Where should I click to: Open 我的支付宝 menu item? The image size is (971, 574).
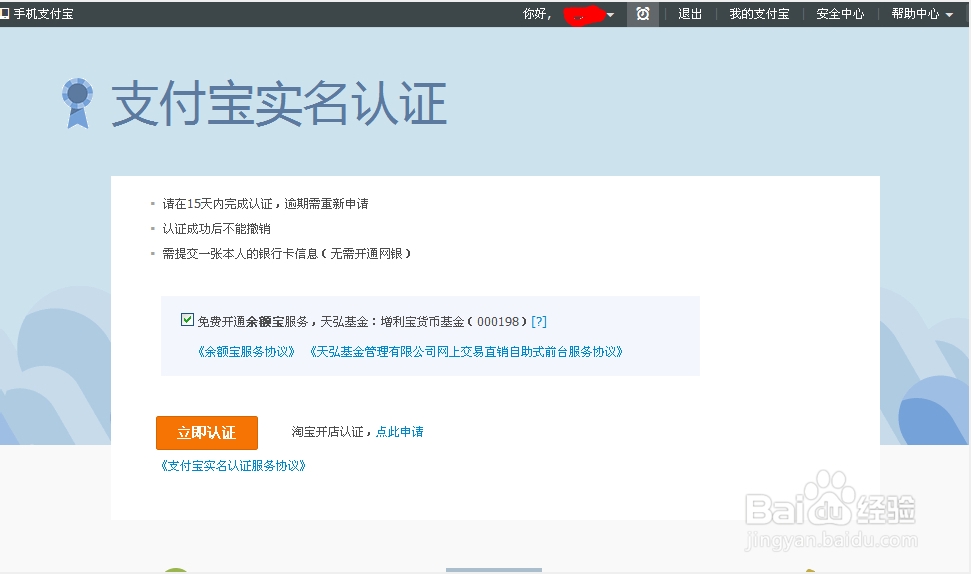click(x=759, y=14)
